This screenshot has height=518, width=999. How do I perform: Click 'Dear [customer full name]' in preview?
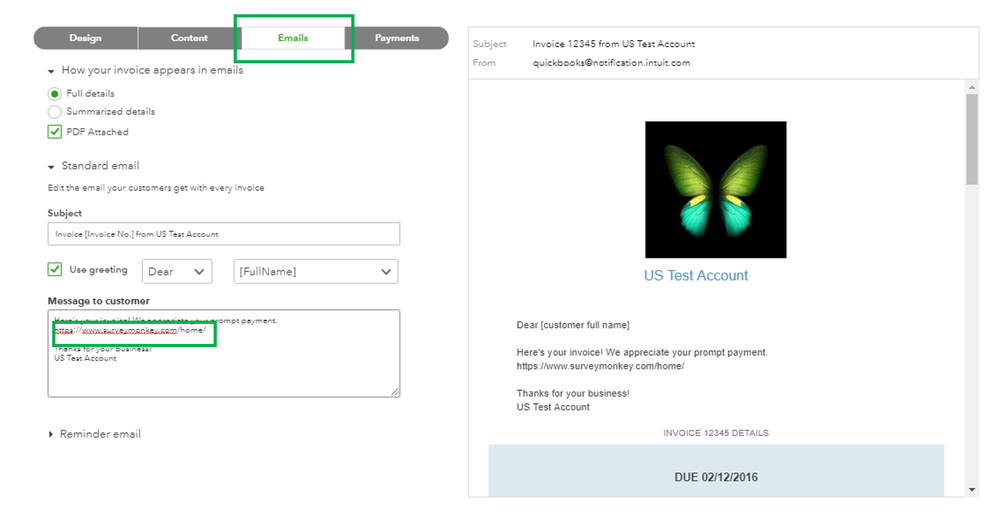(573, 325)
